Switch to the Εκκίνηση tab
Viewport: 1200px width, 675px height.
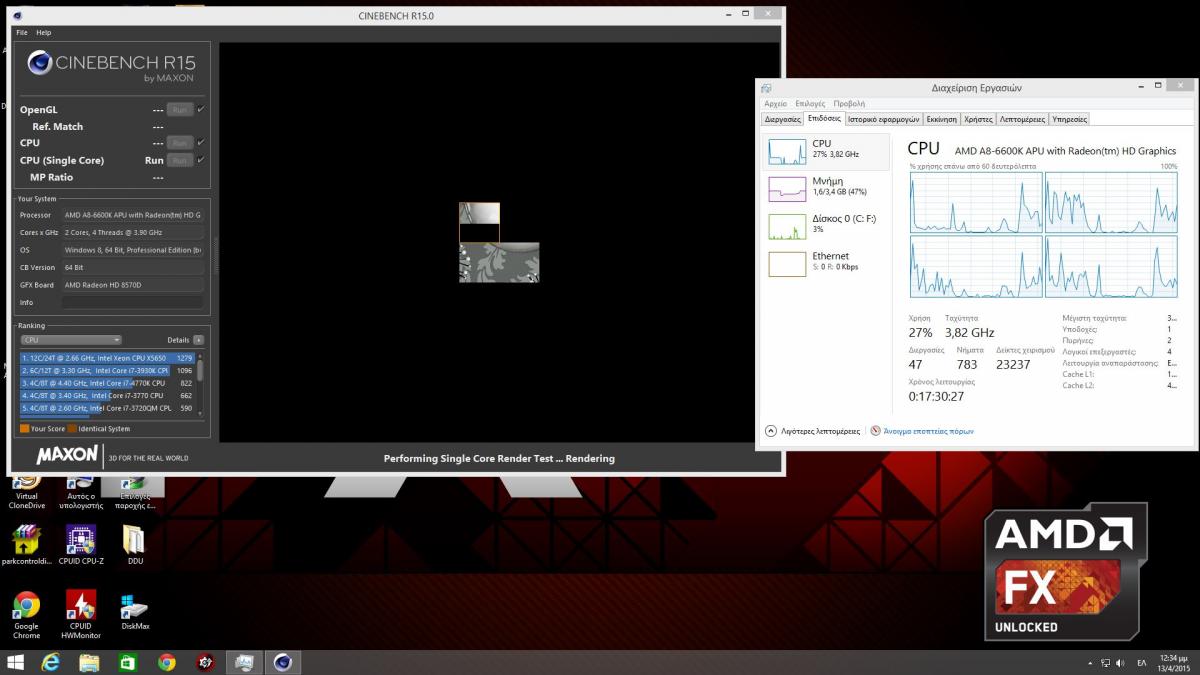(x=942, y=119)
